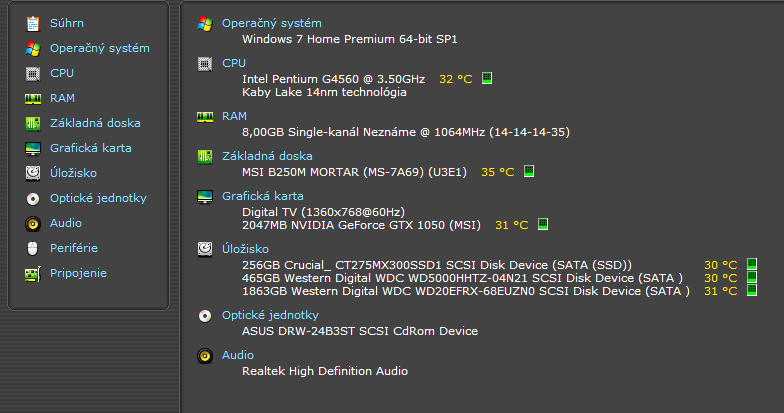Click the RAM module icon in sidebar
The height and width of the screenshot is (413, 784).
[32, 98]
